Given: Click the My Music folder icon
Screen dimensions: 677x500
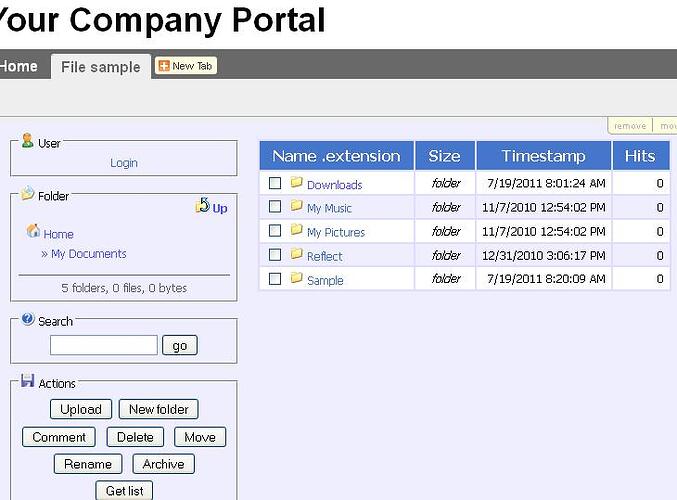Looking at the screenshot, I should (x=296, y=206).
